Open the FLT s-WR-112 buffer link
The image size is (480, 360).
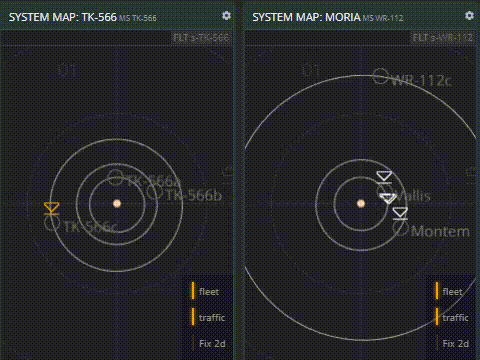click(443, 38)
